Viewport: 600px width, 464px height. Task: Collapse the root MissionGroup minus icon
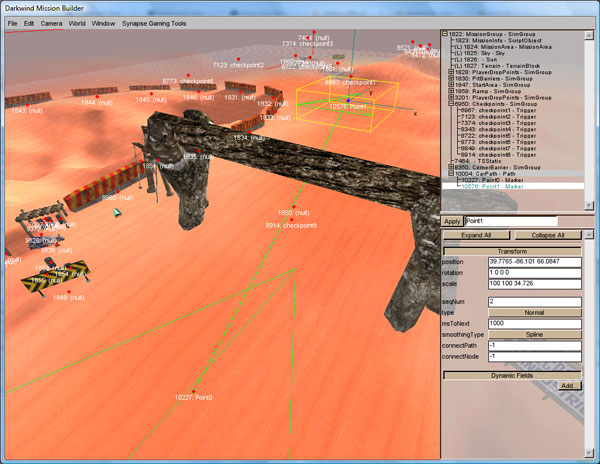coord(446,32)
